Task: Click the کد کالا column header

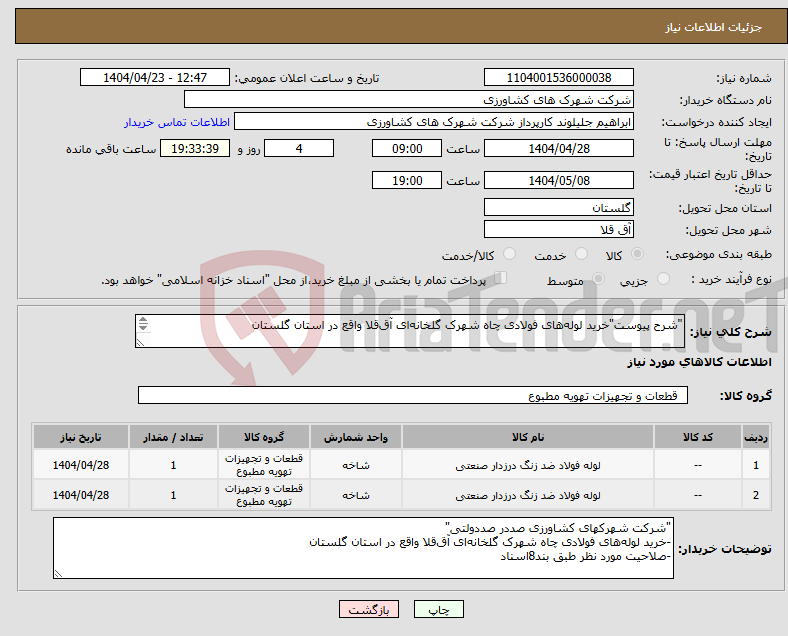Action: point(698,437)
